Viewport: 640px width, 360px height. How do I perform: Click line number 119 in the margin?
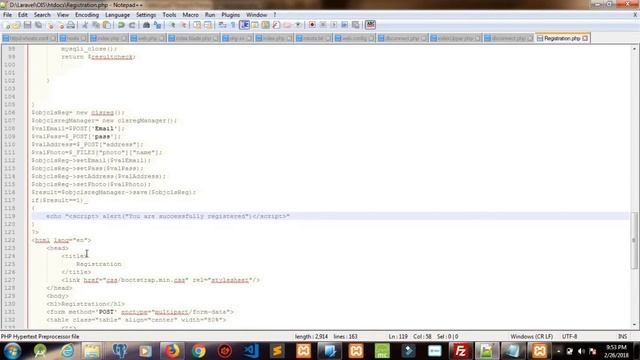coord(9,216)
